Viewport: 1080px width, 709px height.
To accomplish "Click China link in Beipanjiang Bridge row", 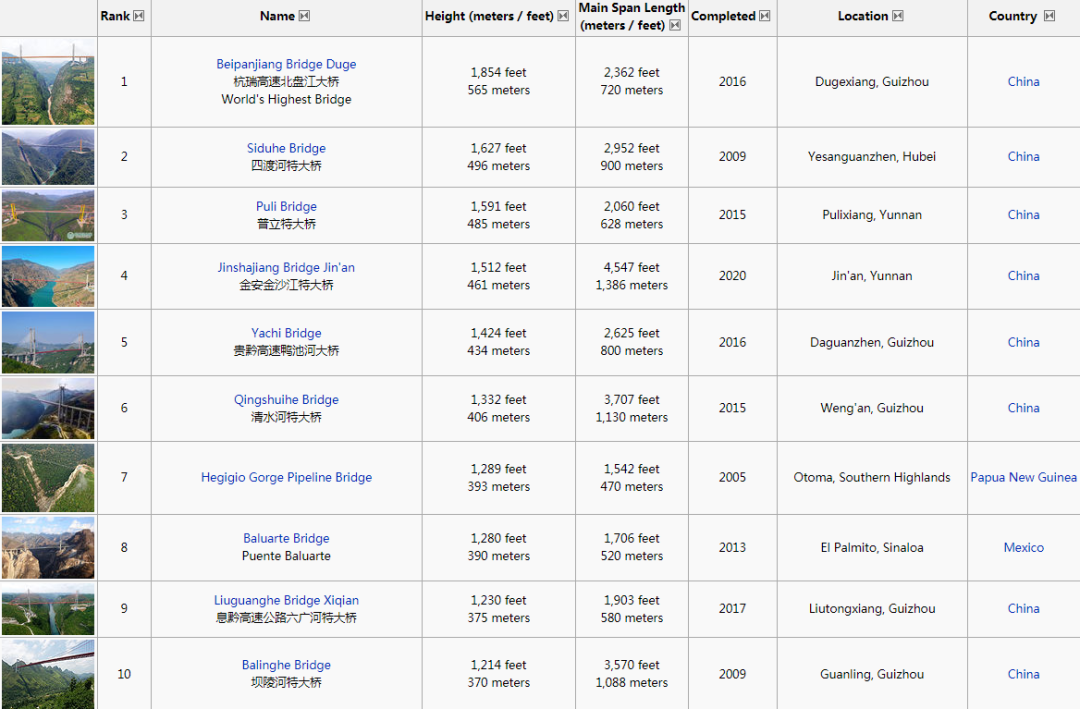I will tap(1024, 81).
